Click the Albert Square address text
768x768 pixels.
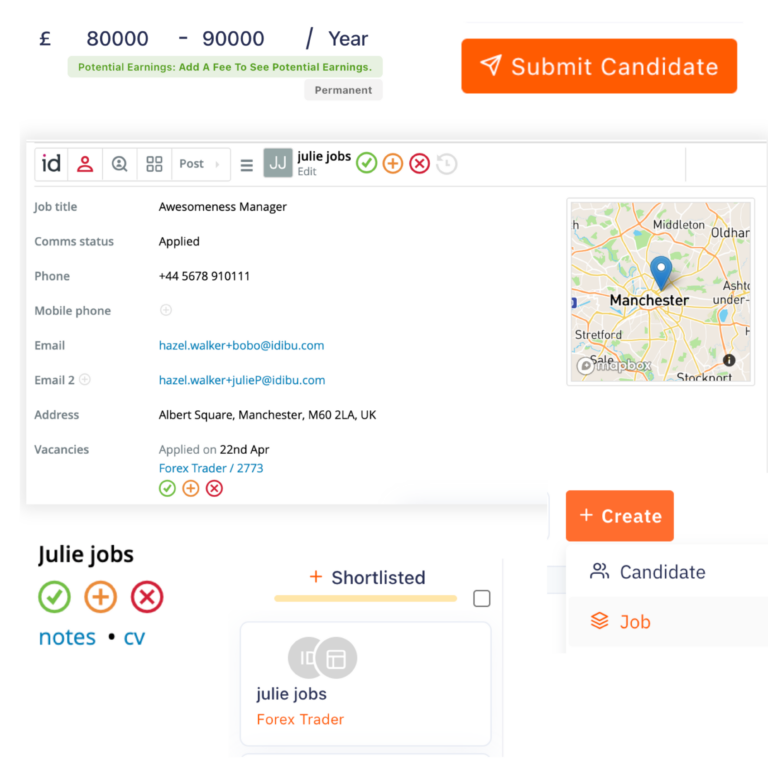tap(267, 415)
